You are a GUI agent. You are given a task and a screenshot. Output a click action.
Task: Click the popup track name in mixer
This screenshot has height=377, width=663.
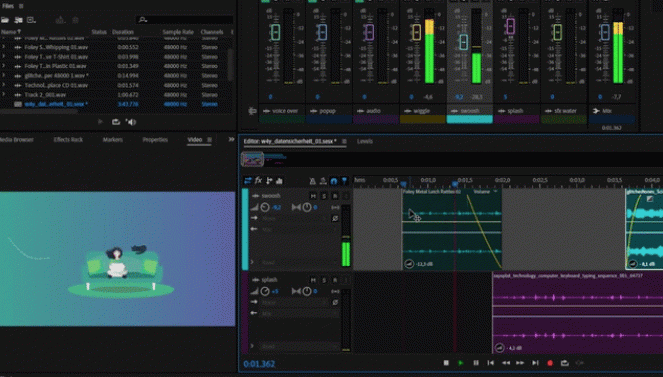pyautogui.click(x=327, y=111)
